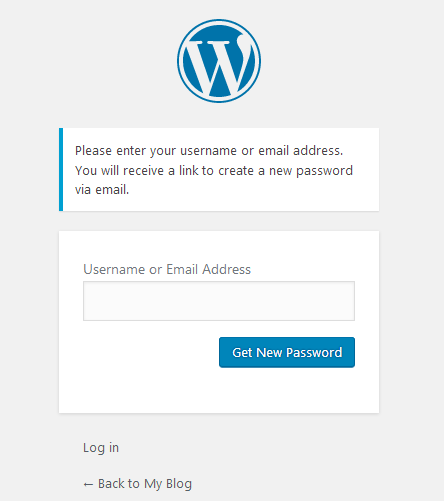Follow the Back to My Blog link

[x=137, y=484]
